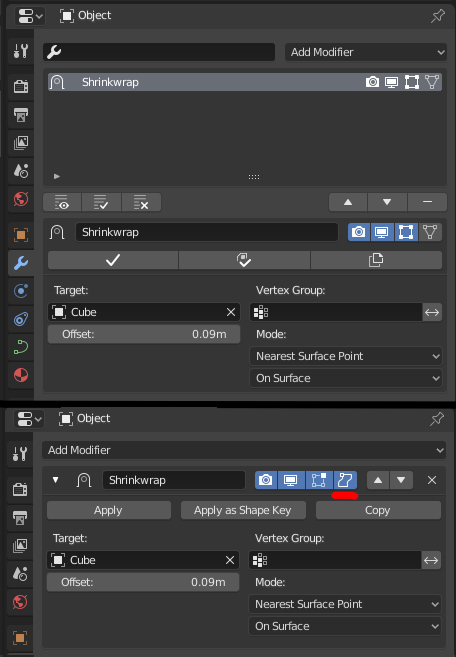Adjust the lower Offset 0.09m field
This screenshot has width=456, height=657.
click(x=143, y=582)
